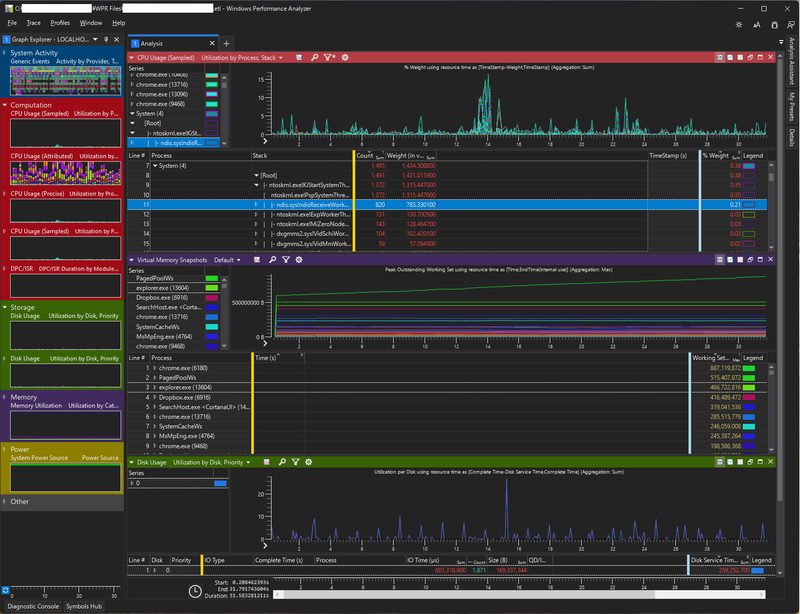Toggle graph and table view in CPU panel
This screenshot has width=800, height=614.
pos(719,58)
